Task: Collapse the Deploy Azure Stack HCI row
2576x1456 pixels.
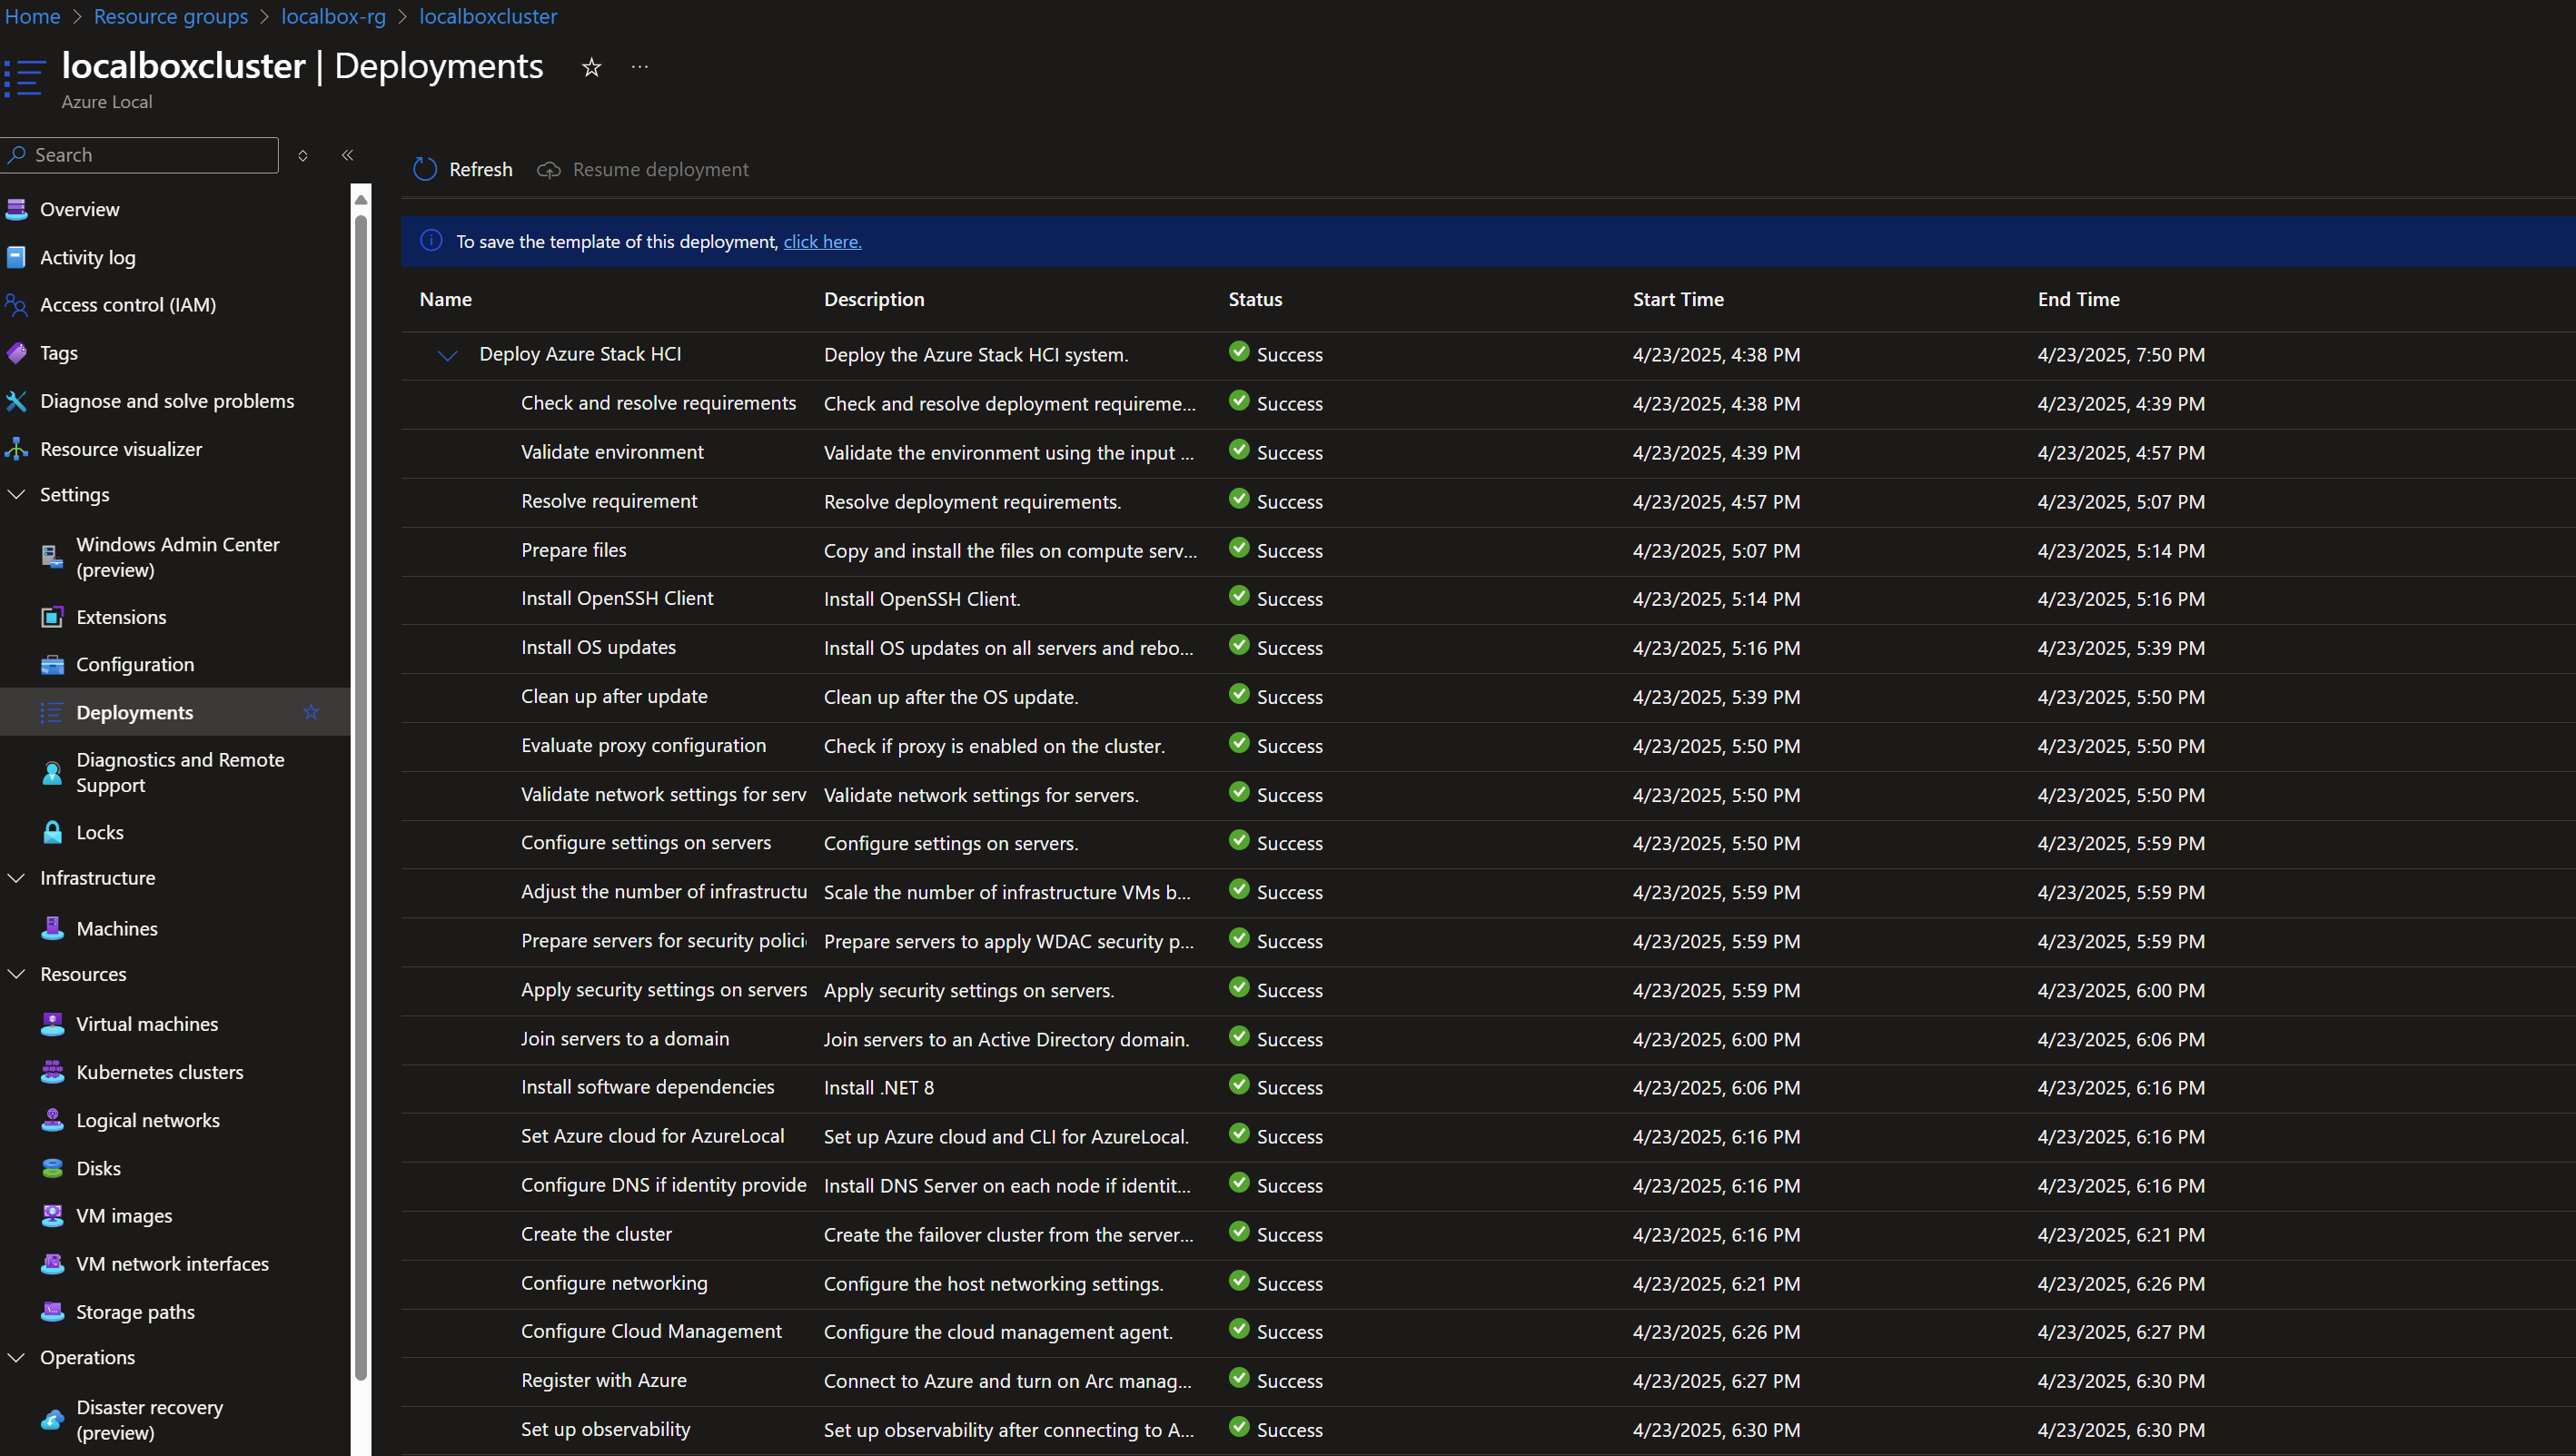Action: tap(447, 355)
